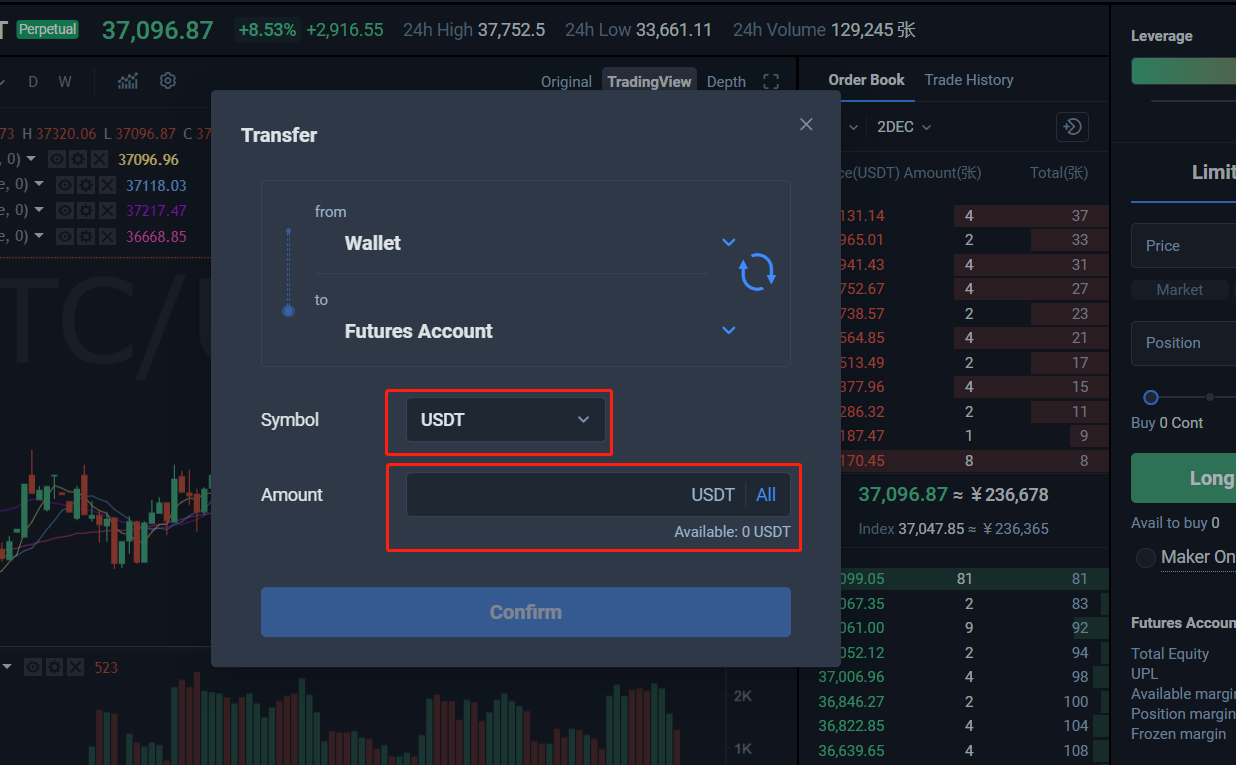Click the swap from/to direction icon
Screen dimensions: 1236x765
click(x=757, y=272)
